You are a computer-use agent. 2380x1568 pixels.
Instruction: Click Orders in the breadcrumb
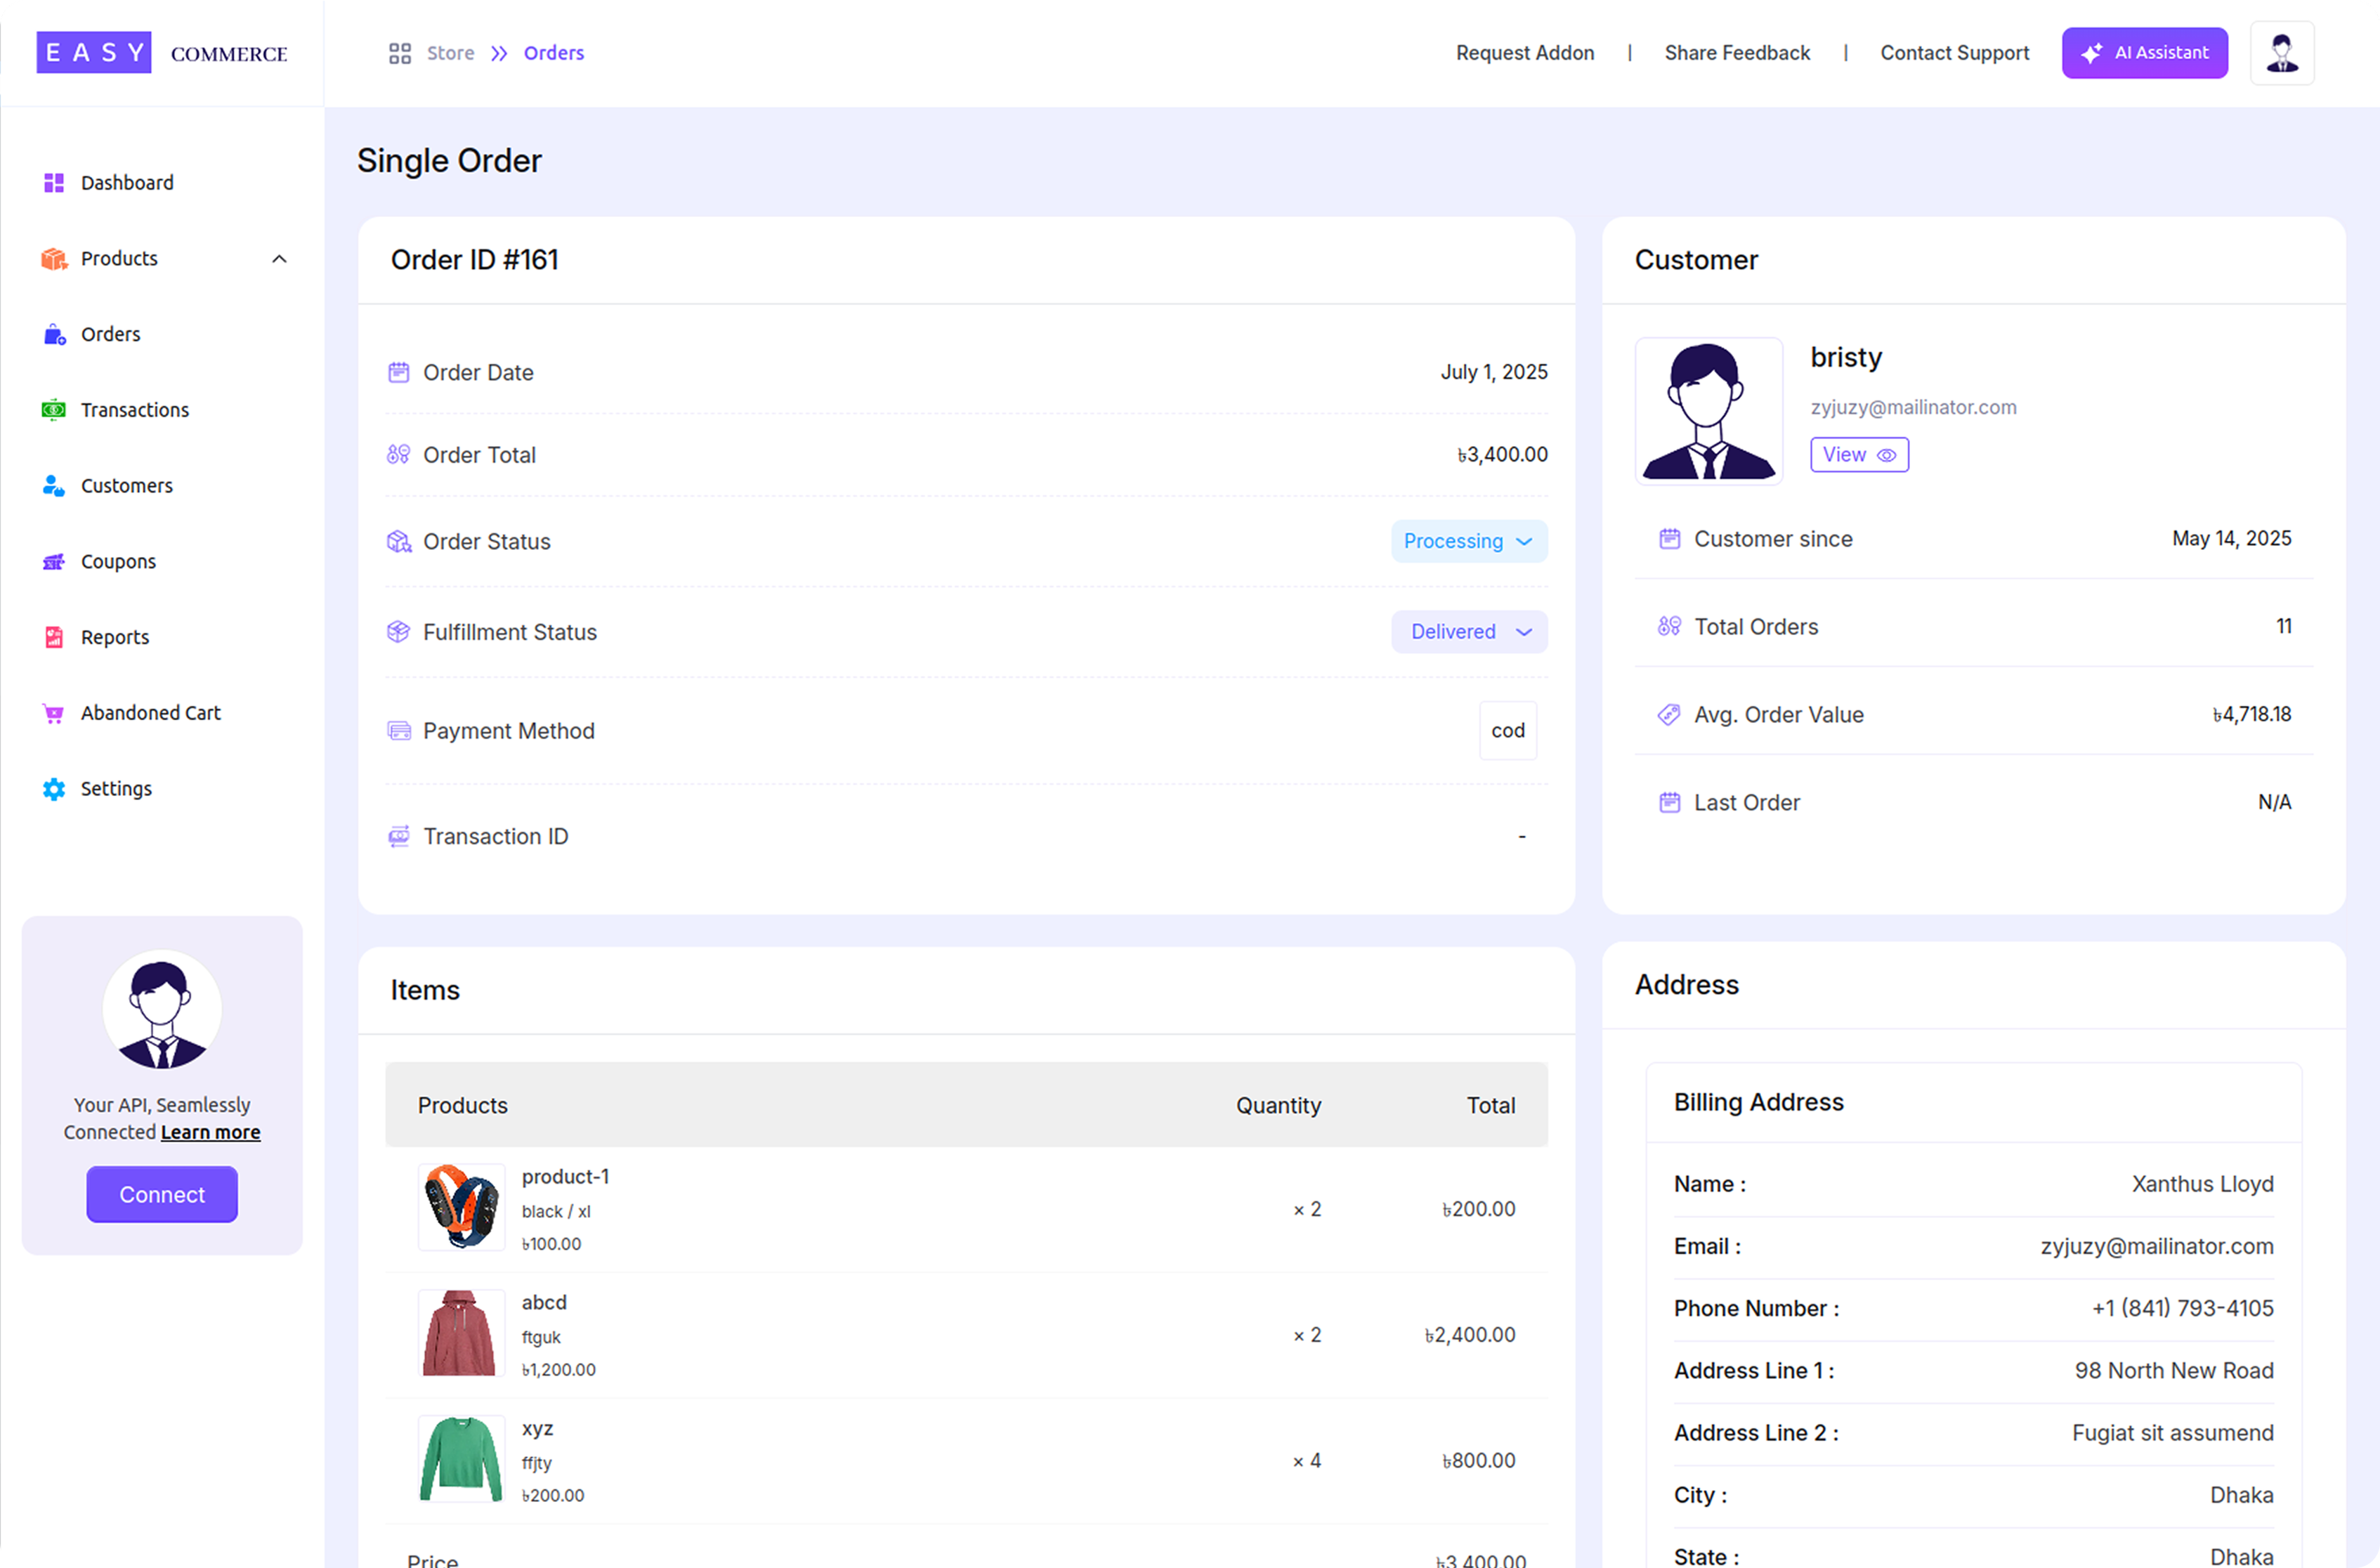click(553, 53)
